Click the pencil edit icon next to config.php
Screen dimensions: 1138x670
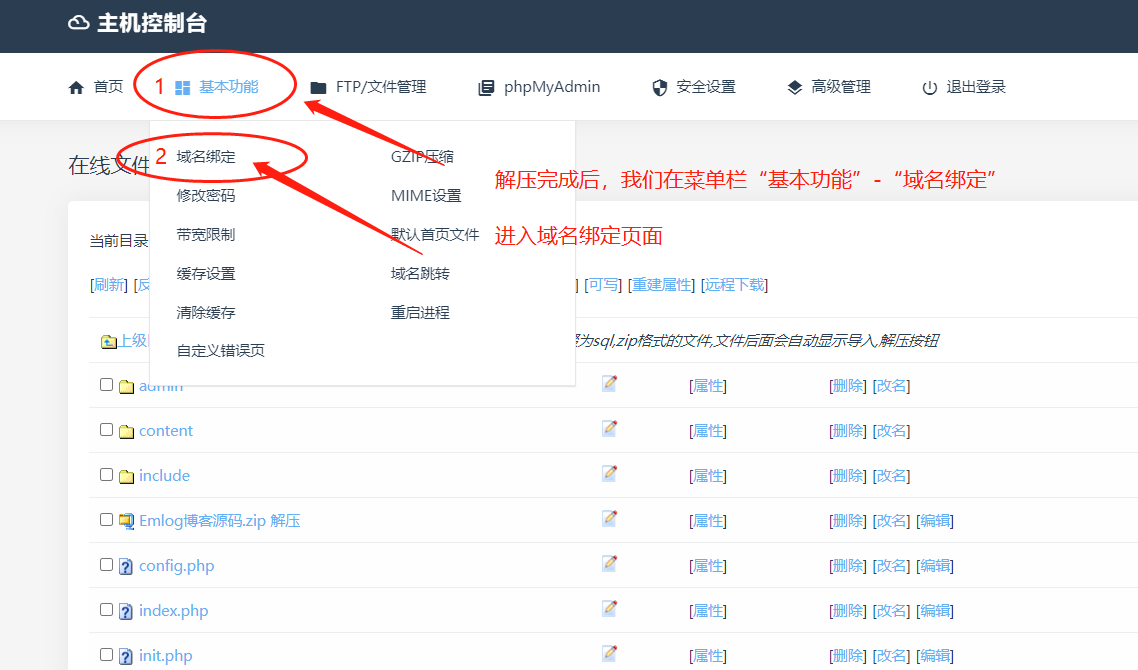pyautogui.click(x=609, y=565)
